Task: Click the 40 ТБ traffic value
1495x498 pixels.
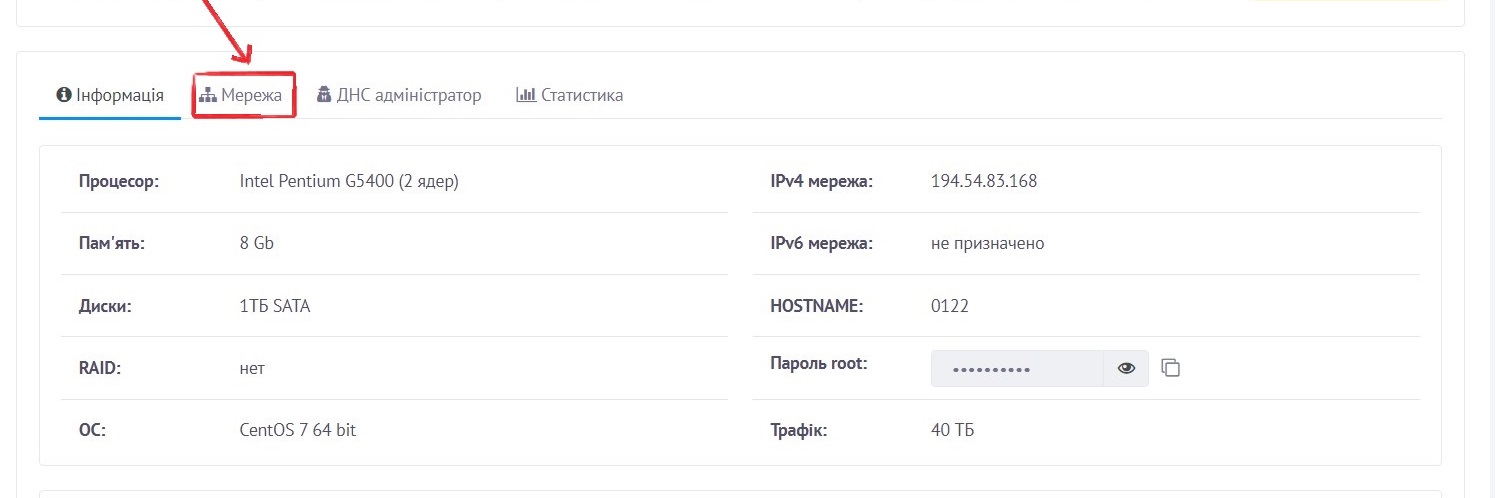Action: point(952,430)
